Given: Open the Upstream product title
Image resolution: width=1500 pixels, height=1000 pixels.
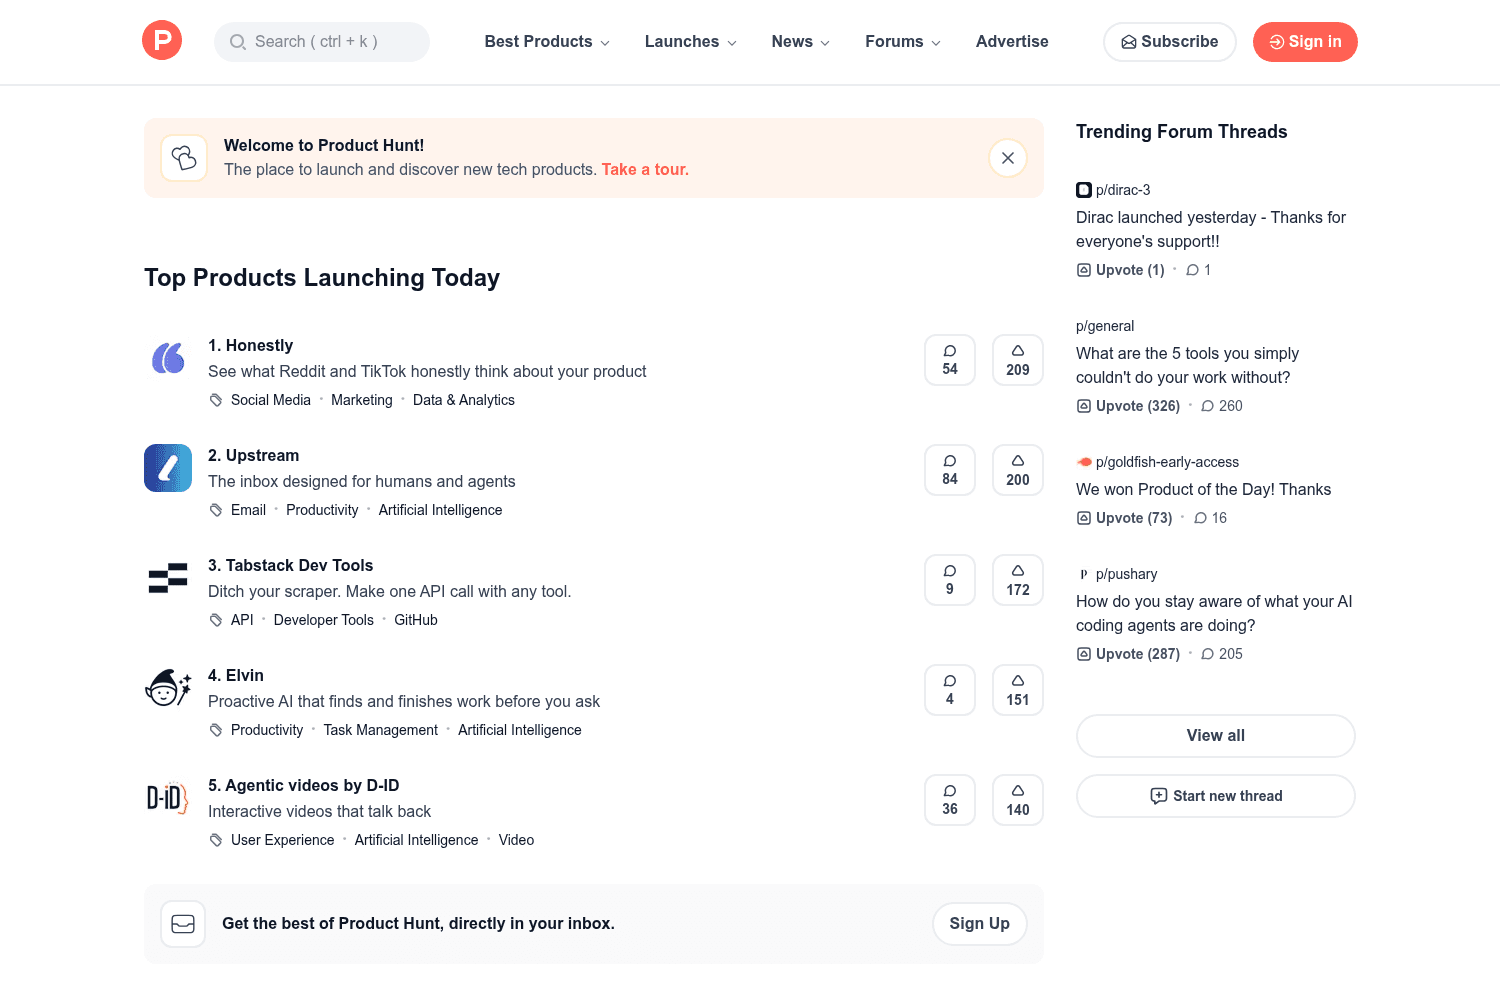Looking at the screenshot, I should (x=253, y=456).
